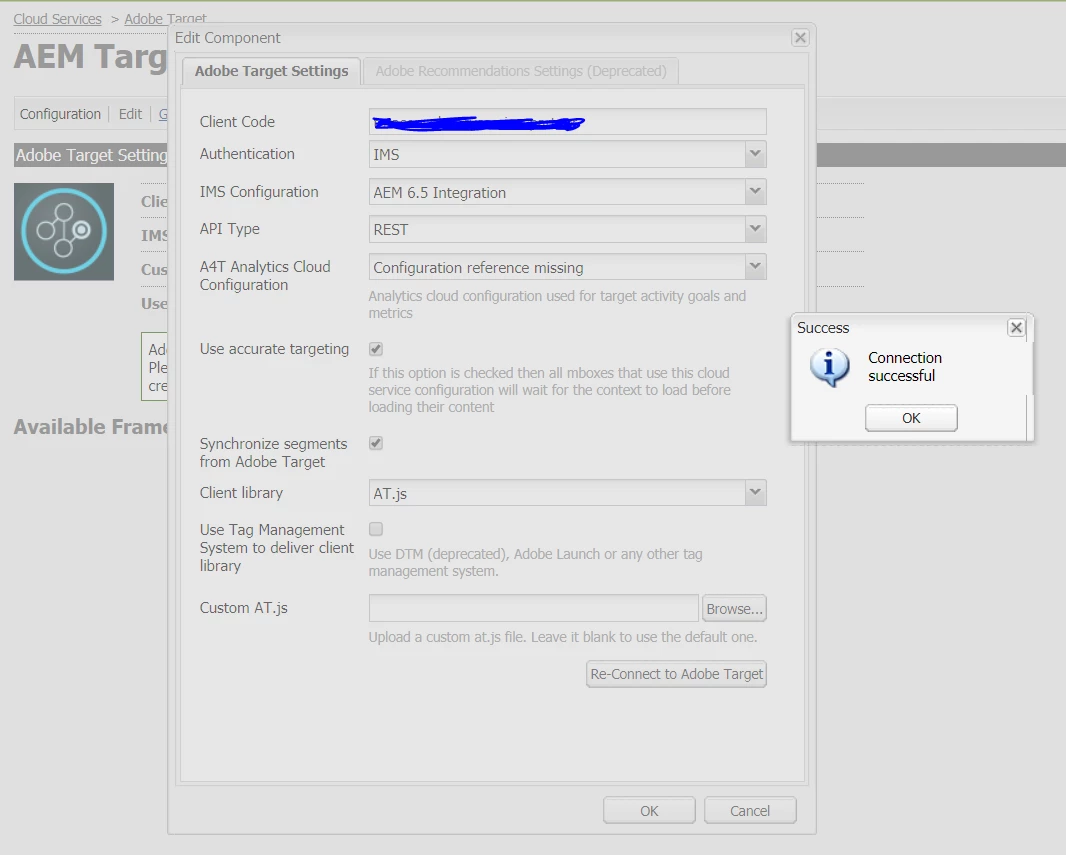Click OK in the Edit Component dialog
Screen dimensions: 1066x855
[649, 811]
